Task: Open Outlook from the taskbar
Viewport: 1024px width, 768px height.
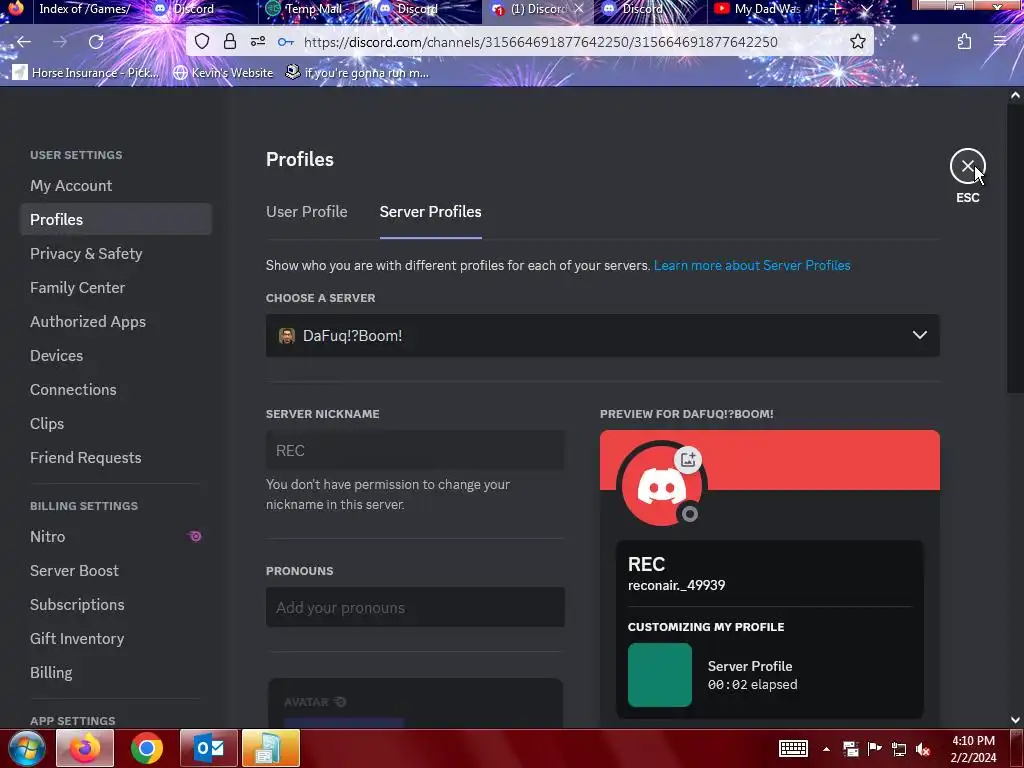Action: 209,748
